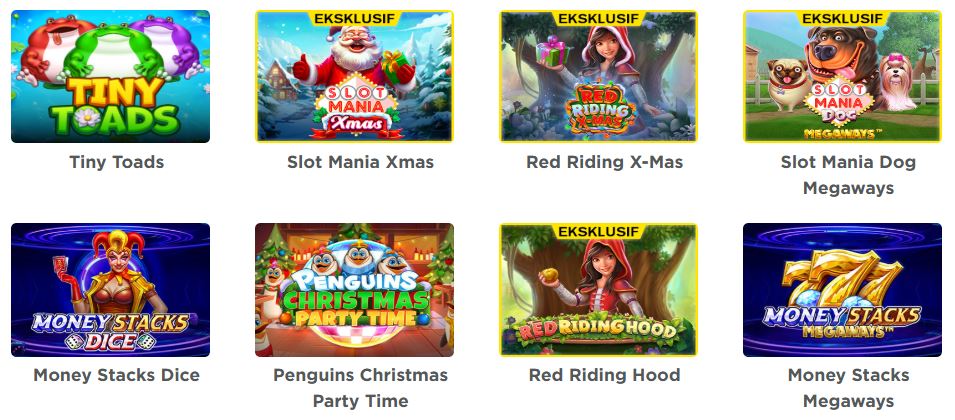Click EKSKLUSIF badge on Slot Mania Xmas
This screenshot has width=955, height=420.
click(354, 19)
